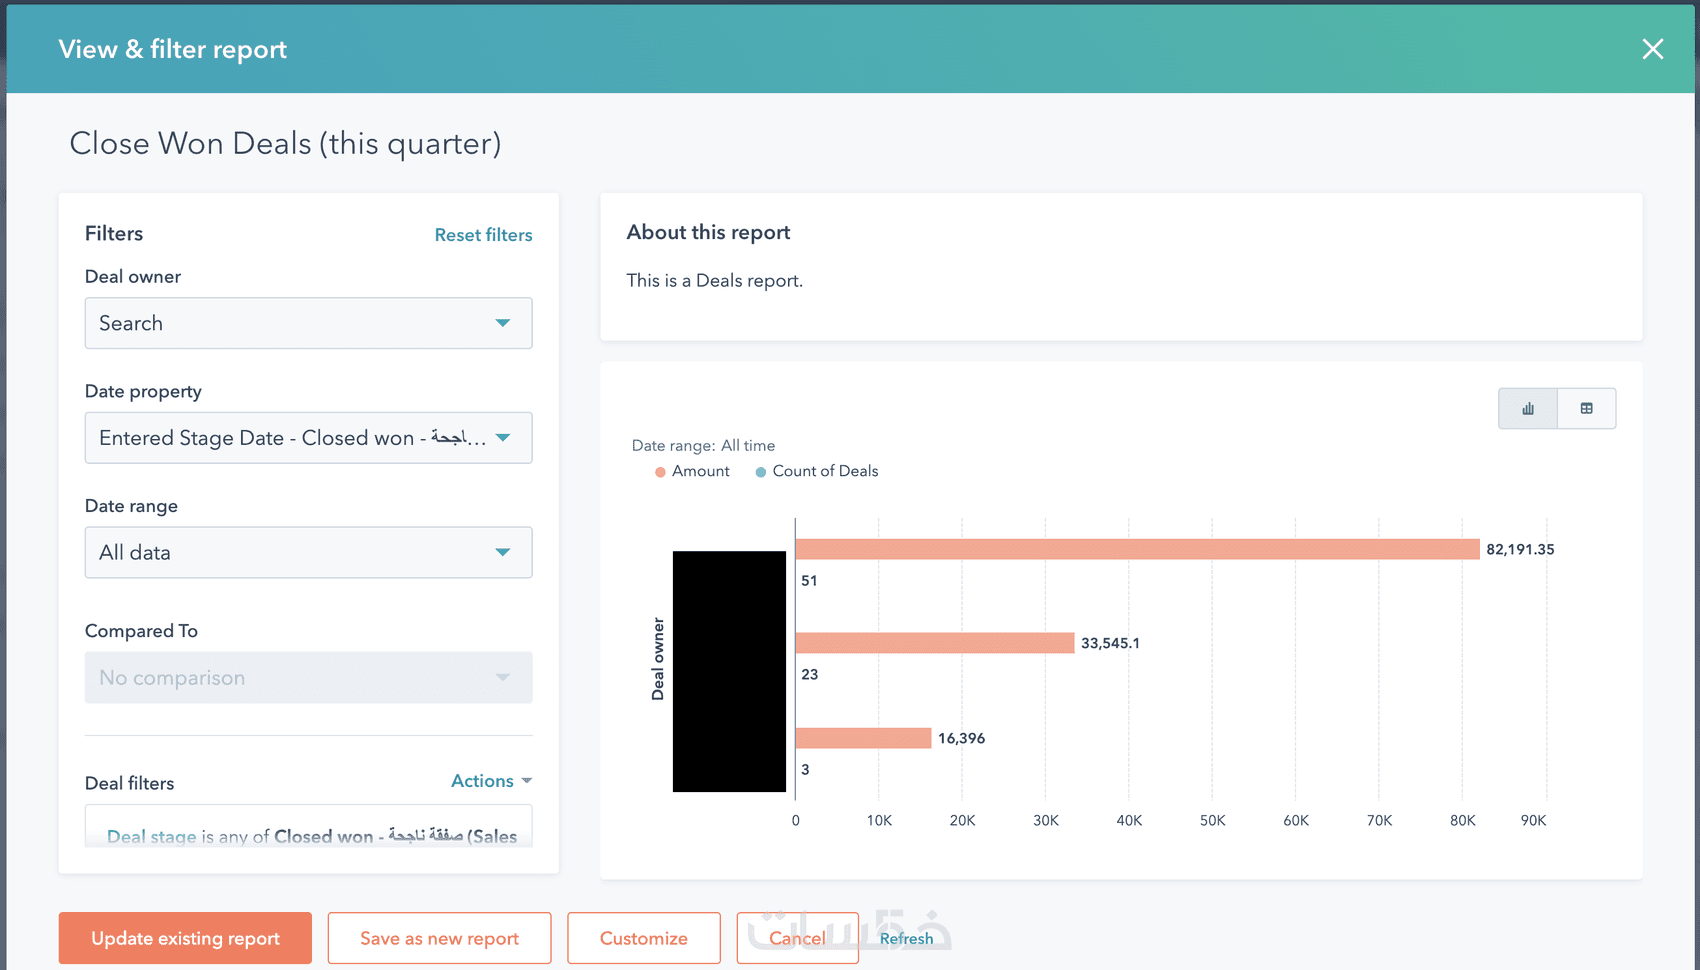Expand the Actions menu for deal filters
1700x970 pixels.
pyautogui.click(x=491, y=781)
